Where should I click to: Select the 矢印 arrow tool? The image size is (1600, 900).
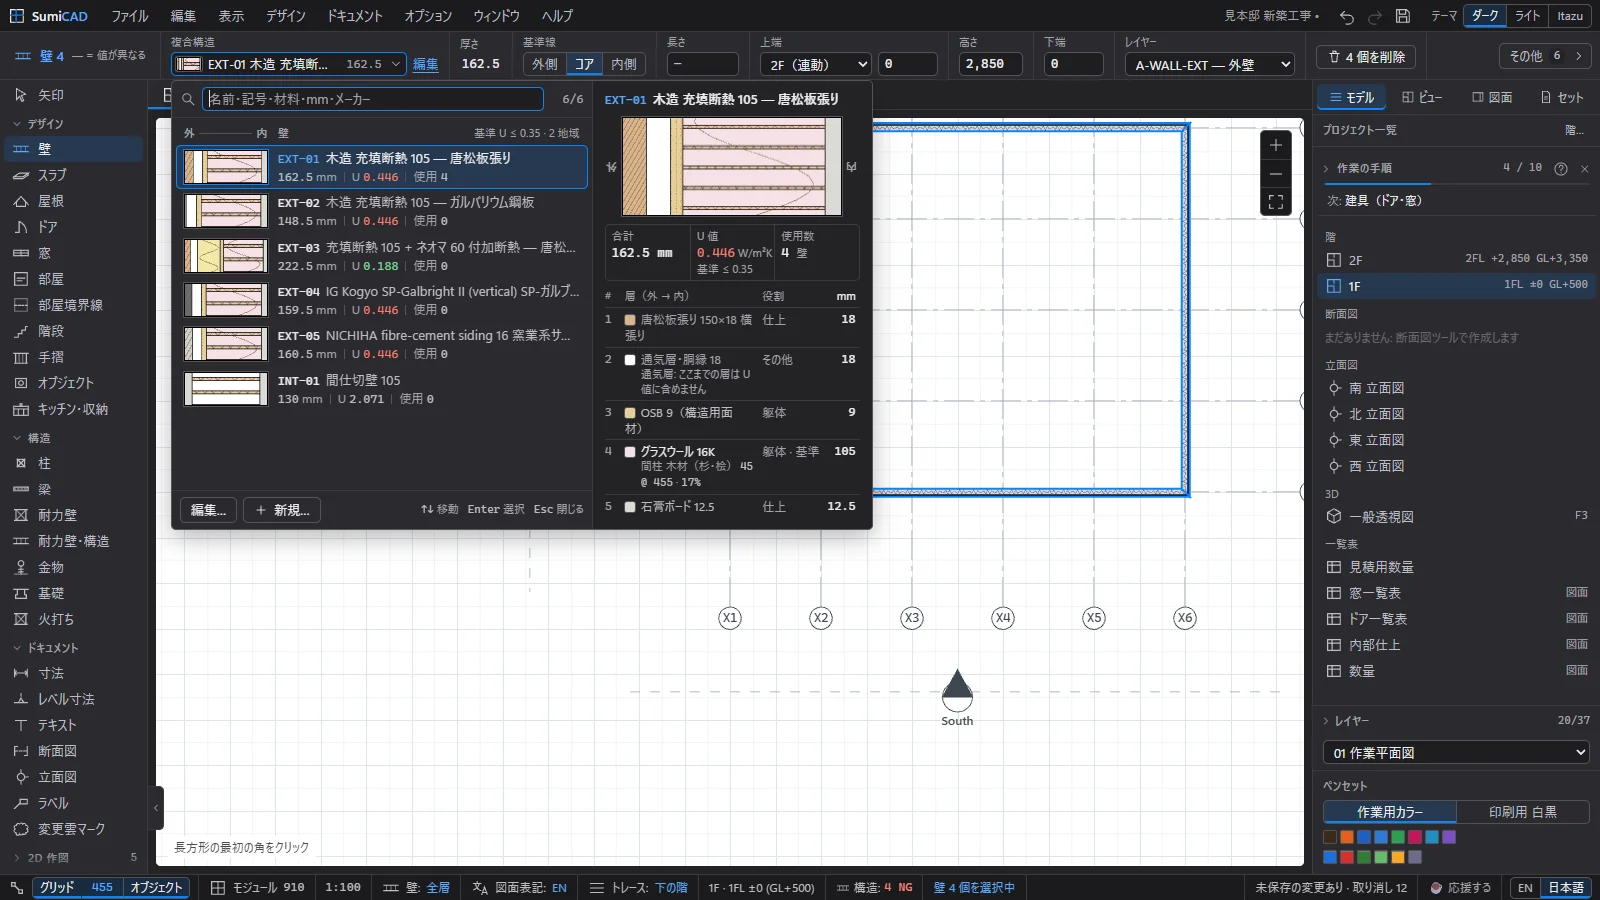(x=75, y=95)
